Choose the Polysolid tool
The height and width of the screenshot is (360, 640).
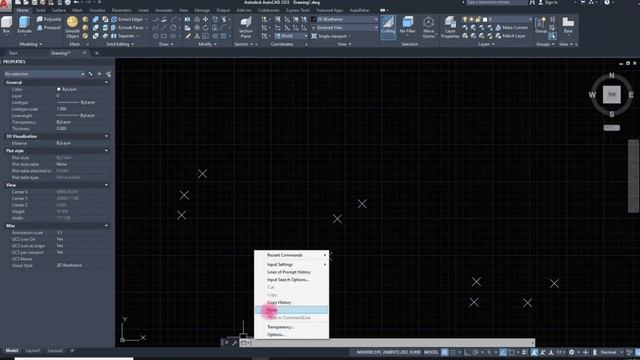pos(49,19)
